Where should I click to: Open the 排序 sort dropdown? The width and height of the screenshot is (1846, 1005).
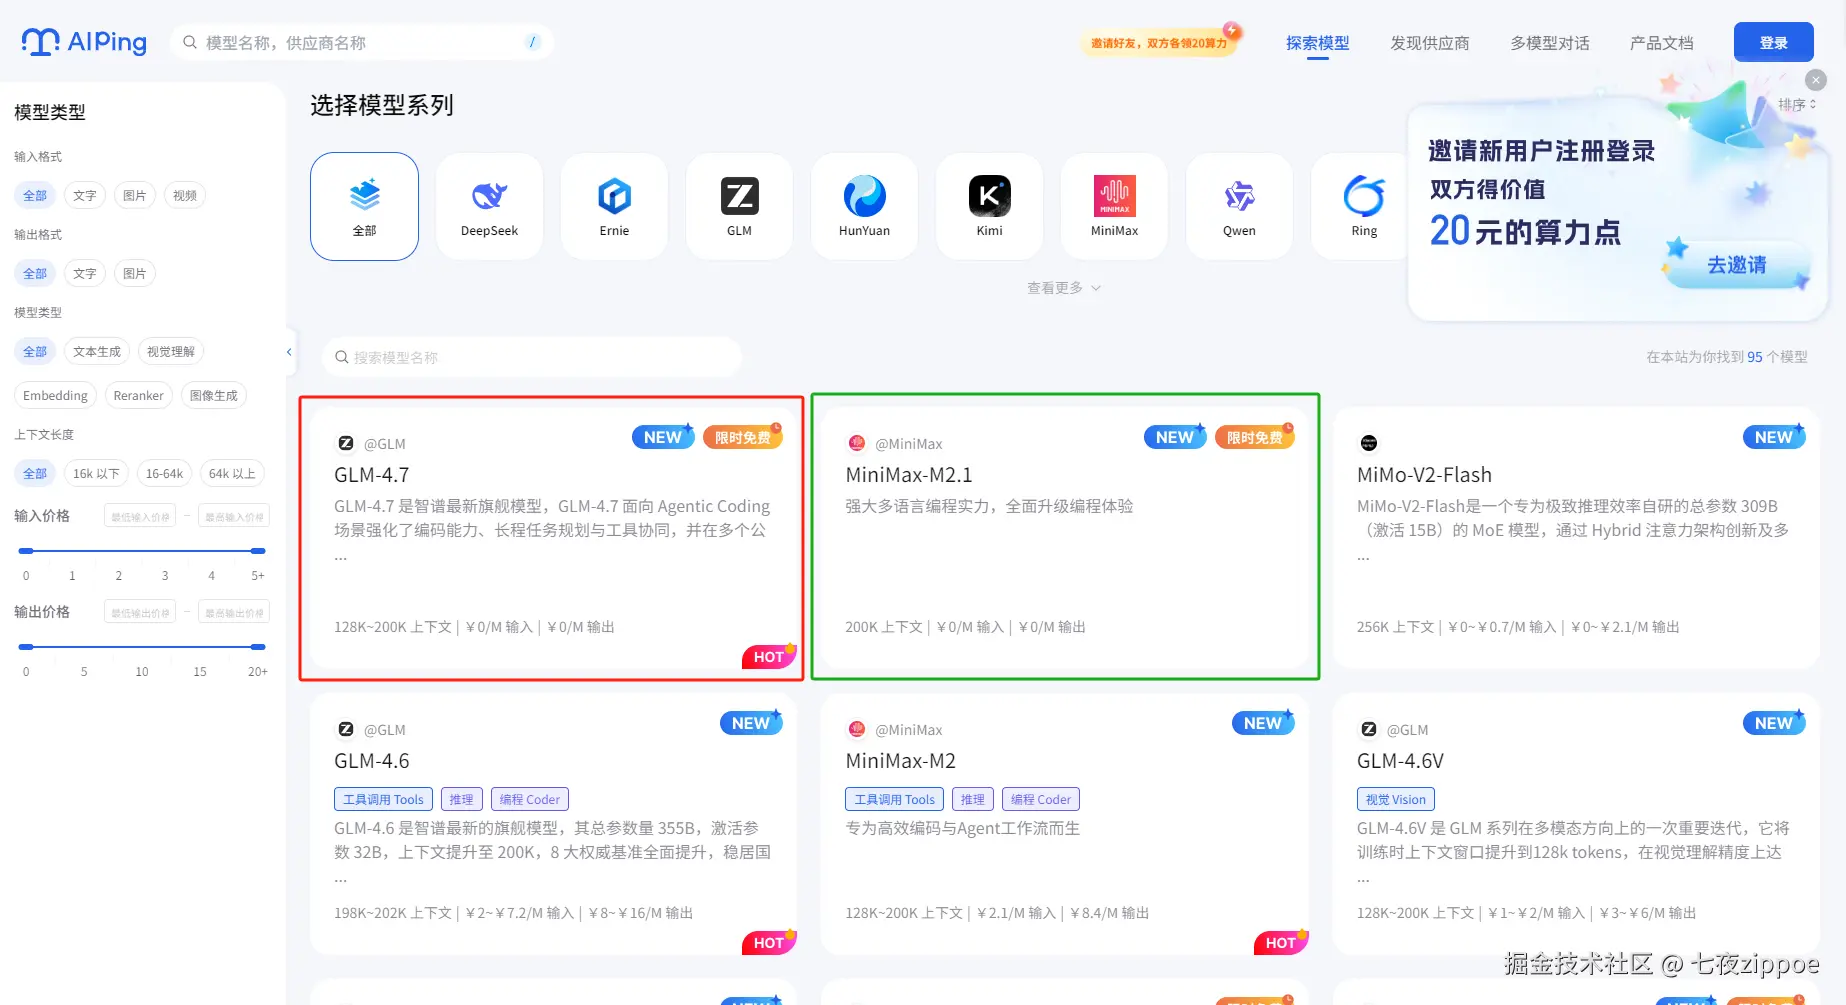(x=1797, y=104)
